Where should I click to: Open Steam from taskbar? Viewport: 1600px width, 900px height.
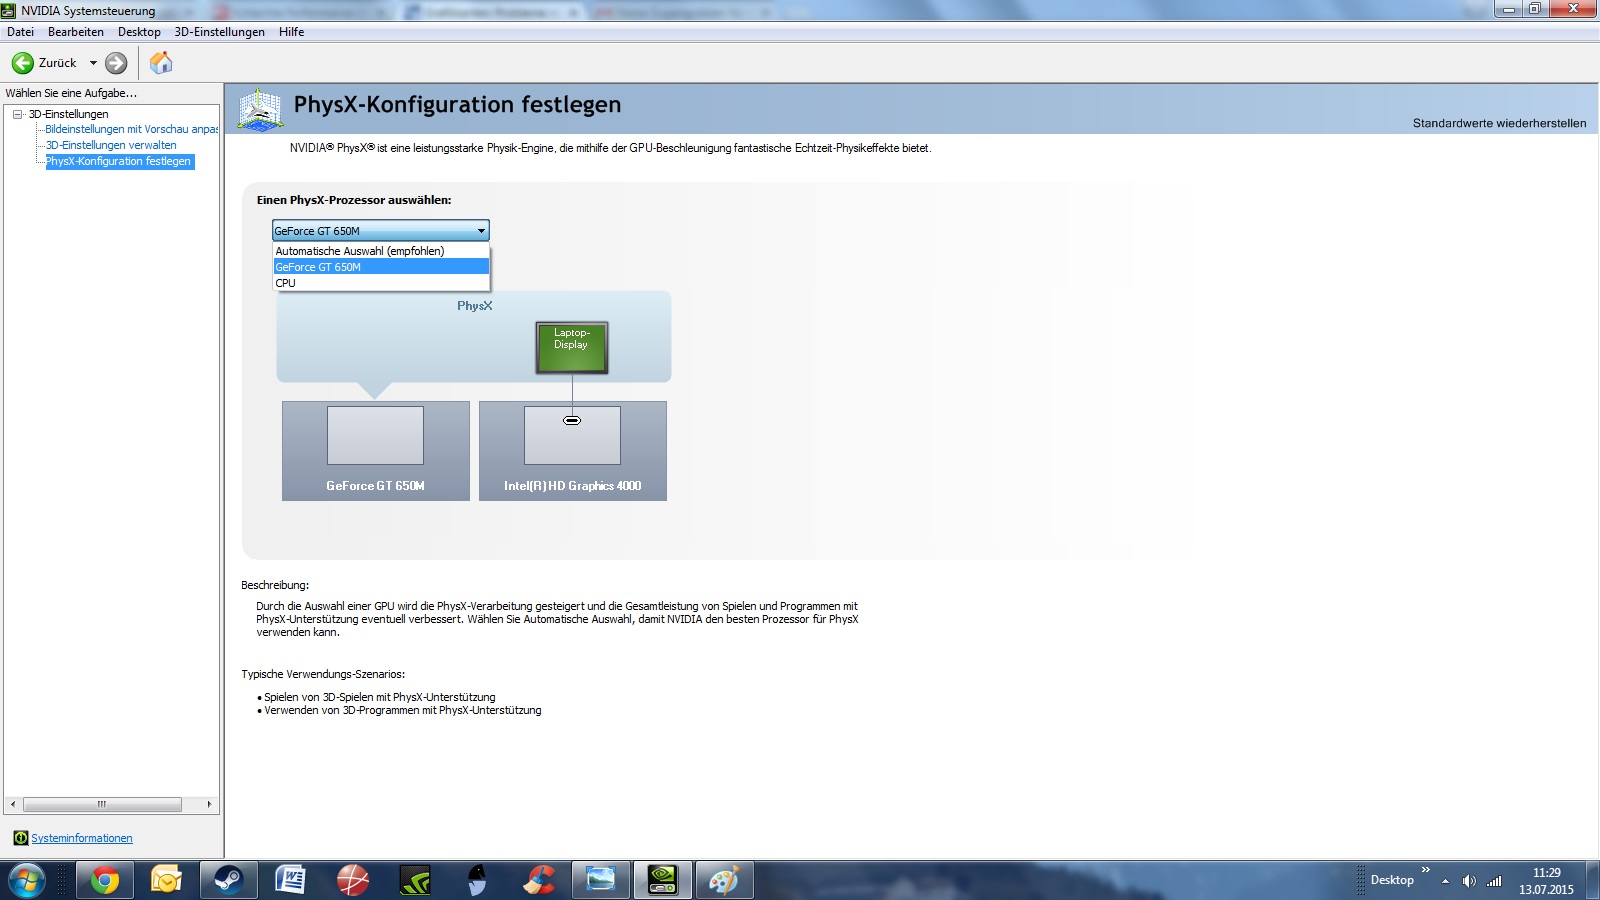tap(228, 881)
